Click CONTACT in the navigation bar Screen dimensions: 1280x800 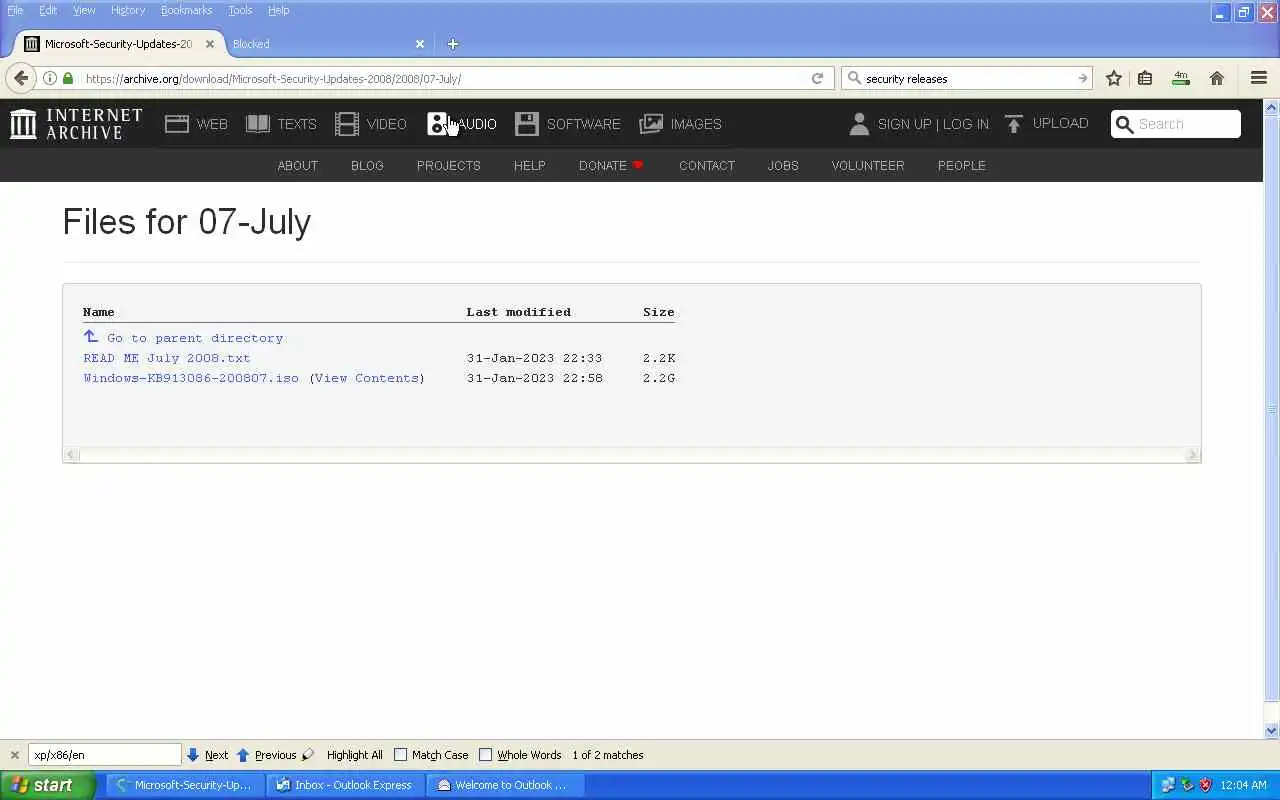pos(707,166)
